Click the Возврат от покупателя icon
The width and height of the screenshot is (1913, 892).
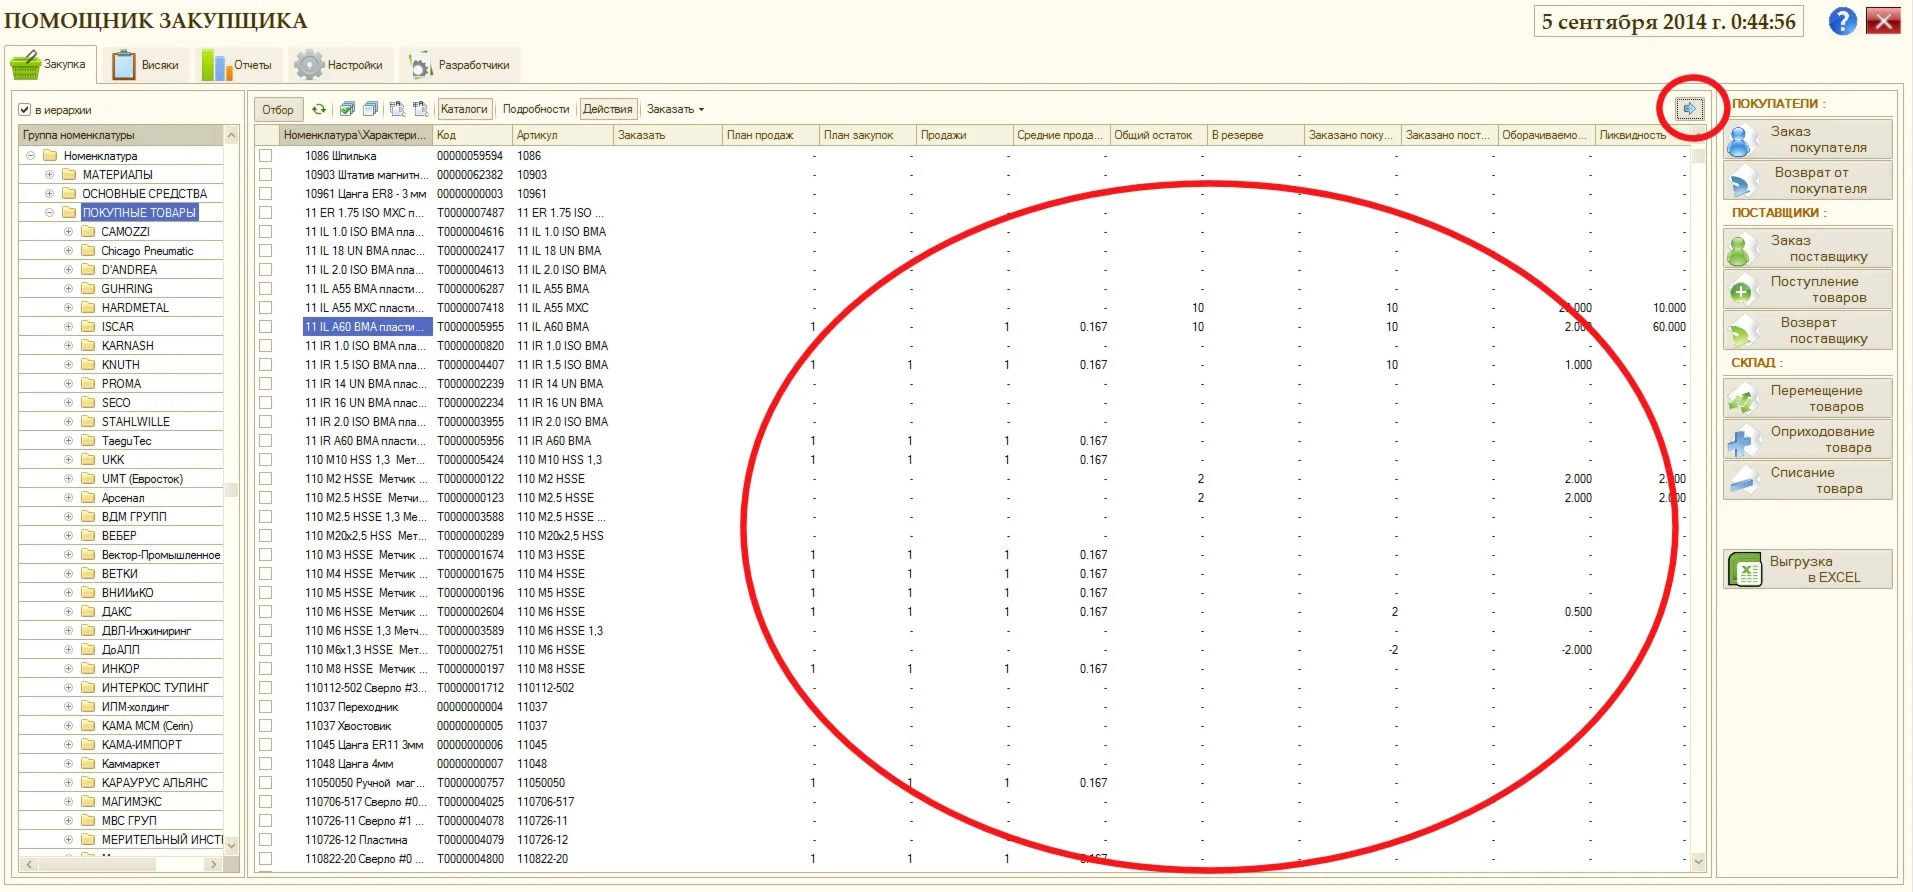[x=1741, y=181]
